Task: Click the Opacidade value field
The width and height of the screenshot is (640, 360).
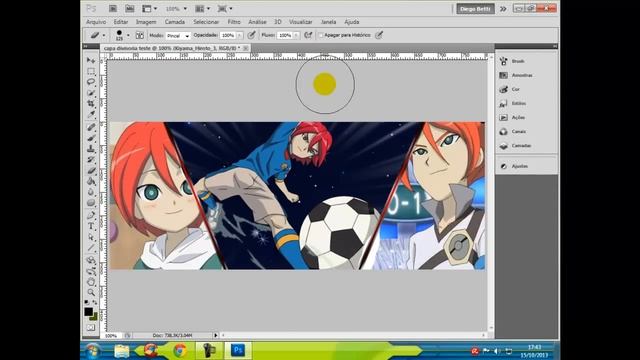Action: [228, 36]
